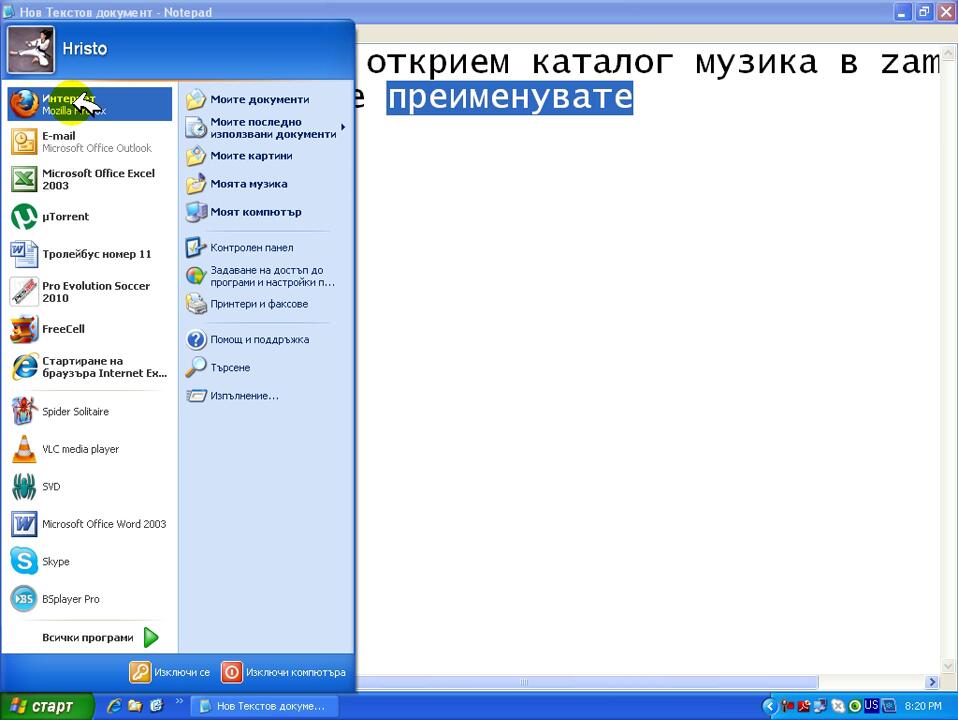Open Microsoft Office Excel 2003
This screenshot has height=720, width=958.
coord(97,179)
